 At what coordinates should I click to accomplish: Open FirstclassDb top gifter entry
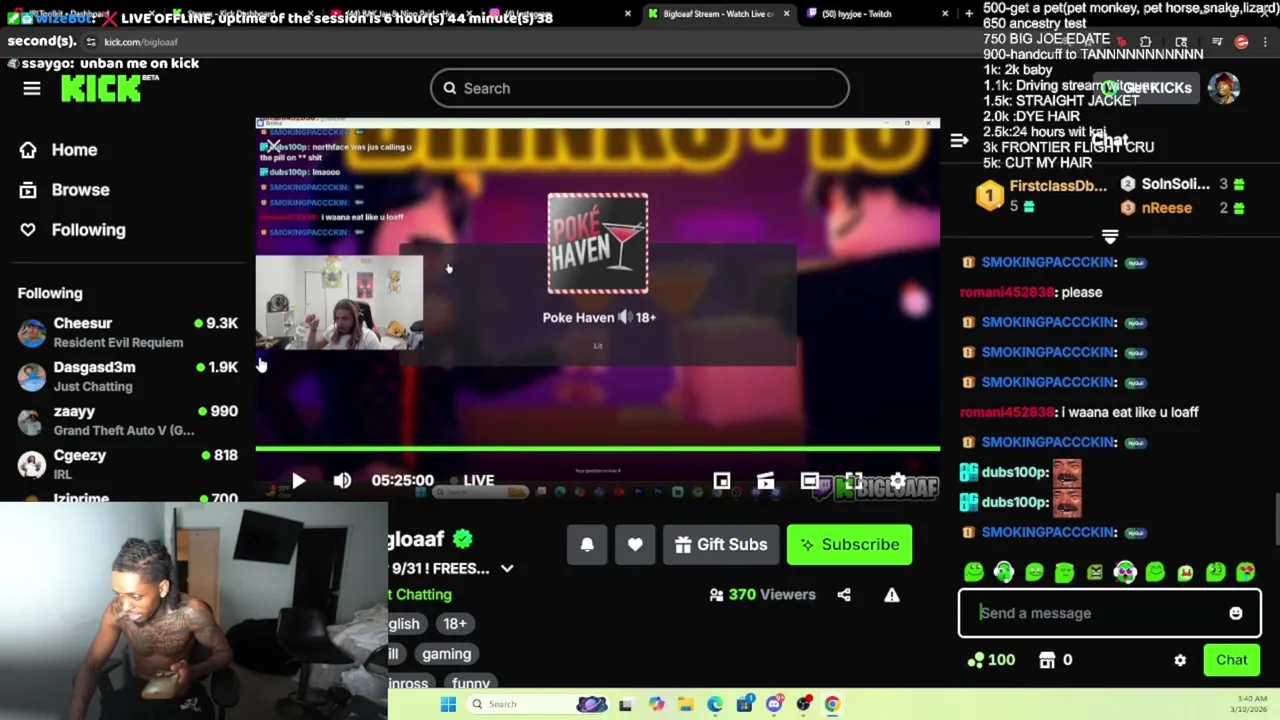[x=1042, y=195]
